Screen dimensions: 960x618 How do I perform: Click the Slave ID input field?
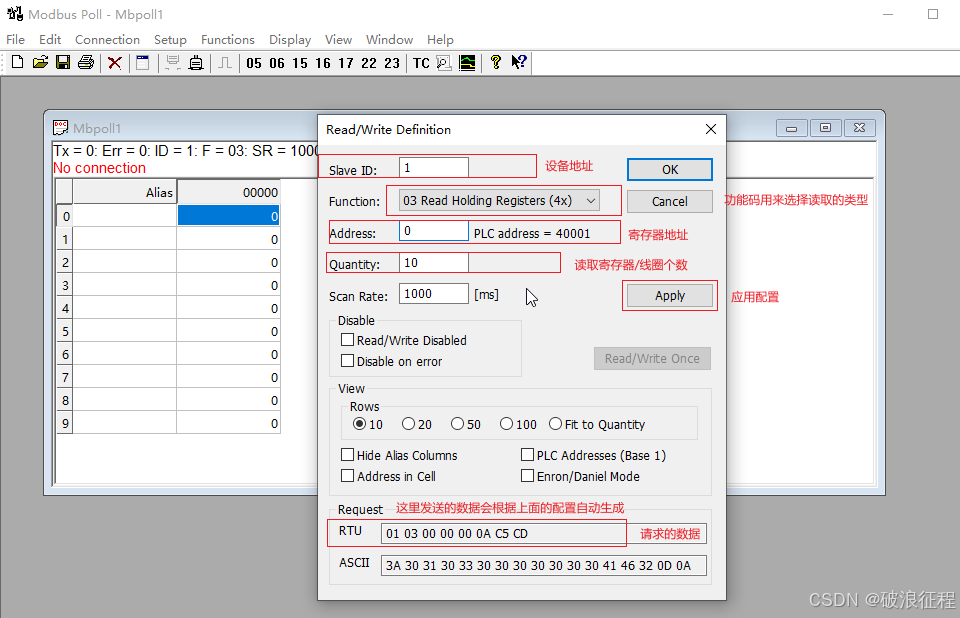(x=433, y=168)
